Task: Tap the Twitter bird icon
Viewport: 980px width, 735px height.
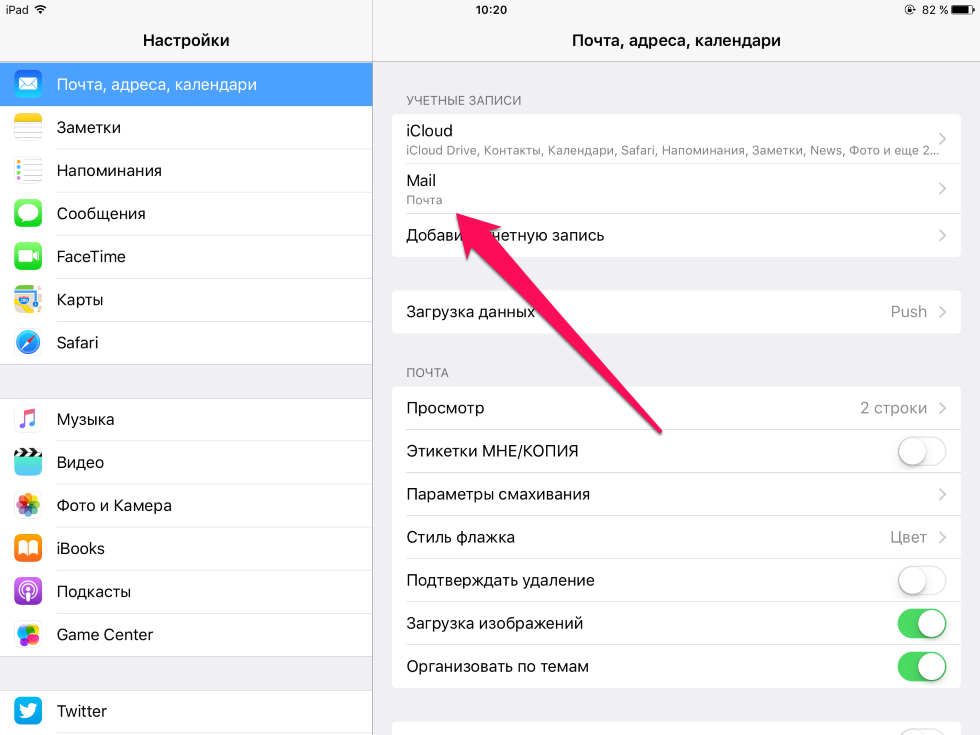Action: [28, 711]
